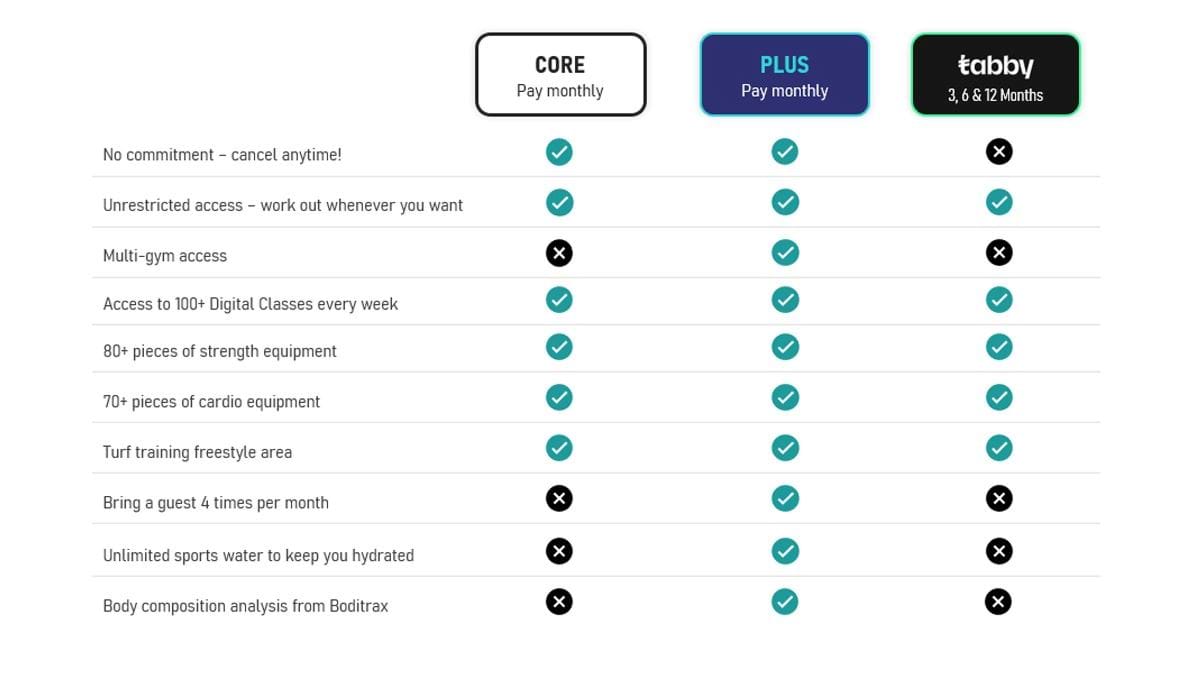The height and width of the screenshot is (680, 1191).
Task: Click tabby X icon for No commitment
Action: 998,151
